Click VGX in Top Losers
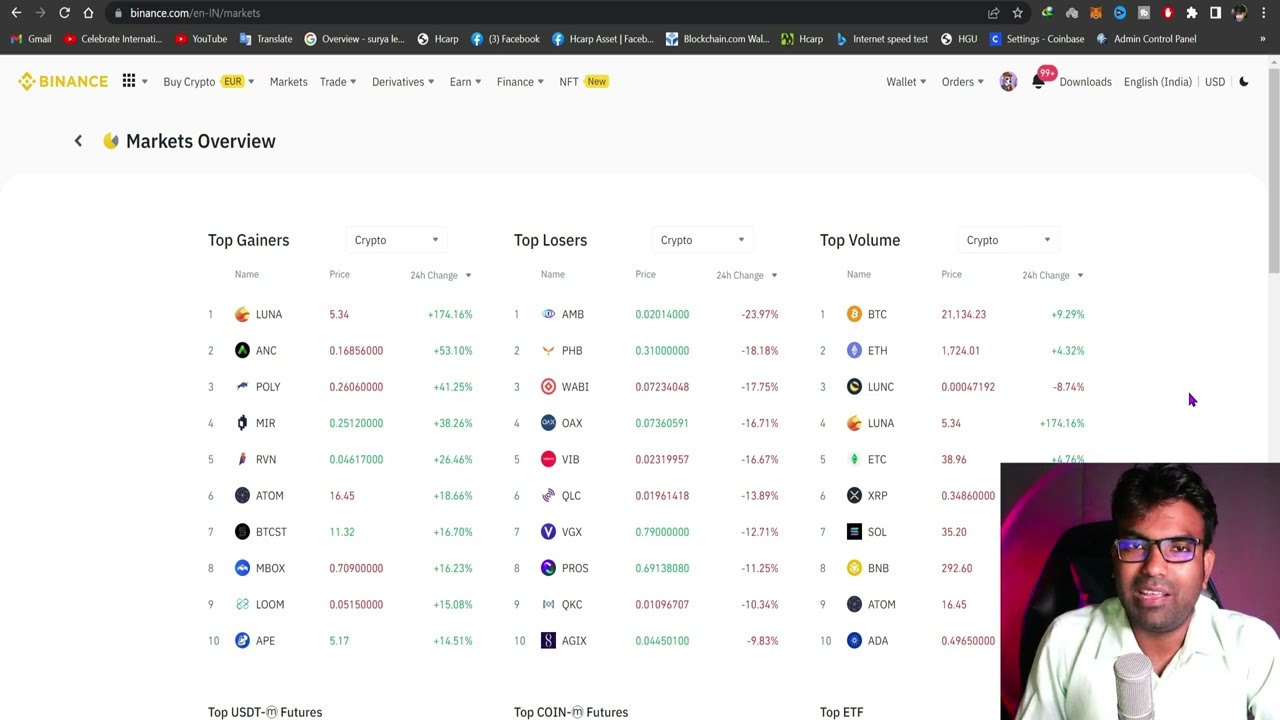The image size is (1280, 720). point(571,532)
